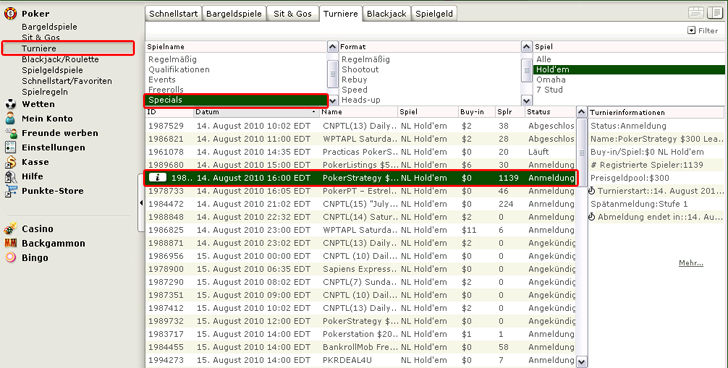Toggle the Filter checkbox
This screenshot has width=728, height=368.
(x=691, y=31)
